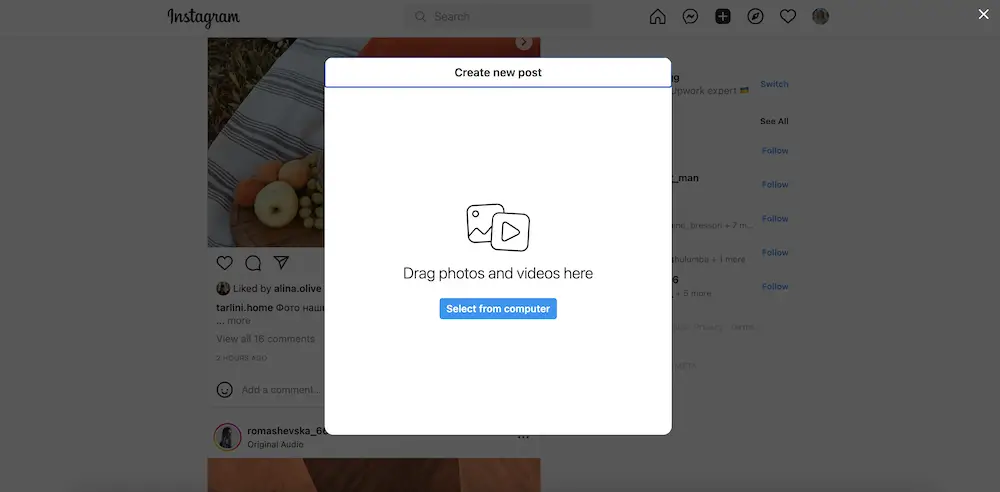Click Switch account link
The image size is (1000, 492).
tap(774, 84)
